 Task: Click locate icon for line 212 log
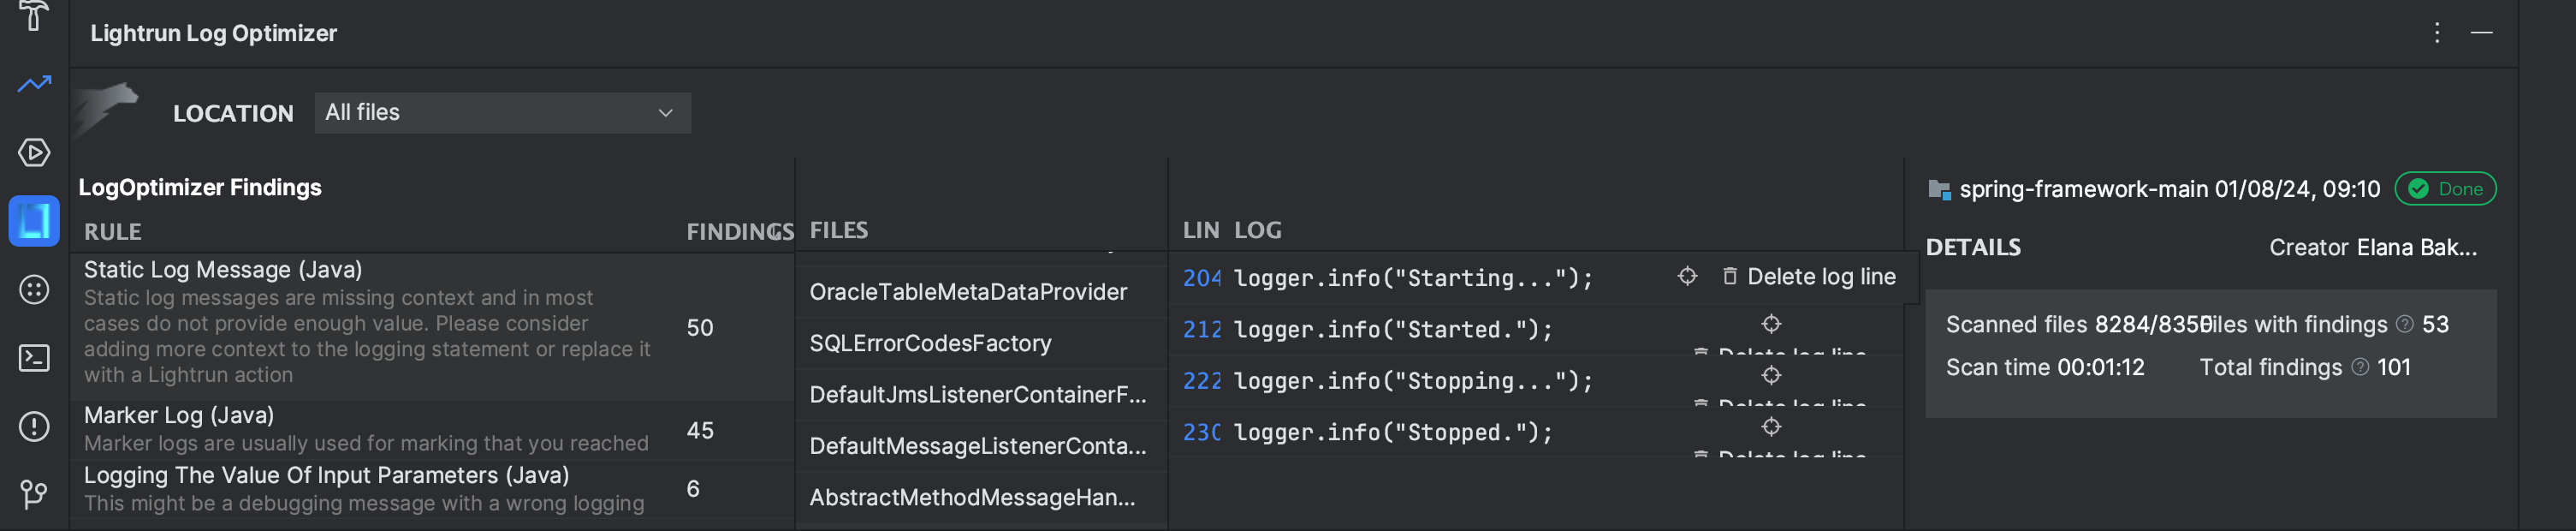coord(1771,324)
